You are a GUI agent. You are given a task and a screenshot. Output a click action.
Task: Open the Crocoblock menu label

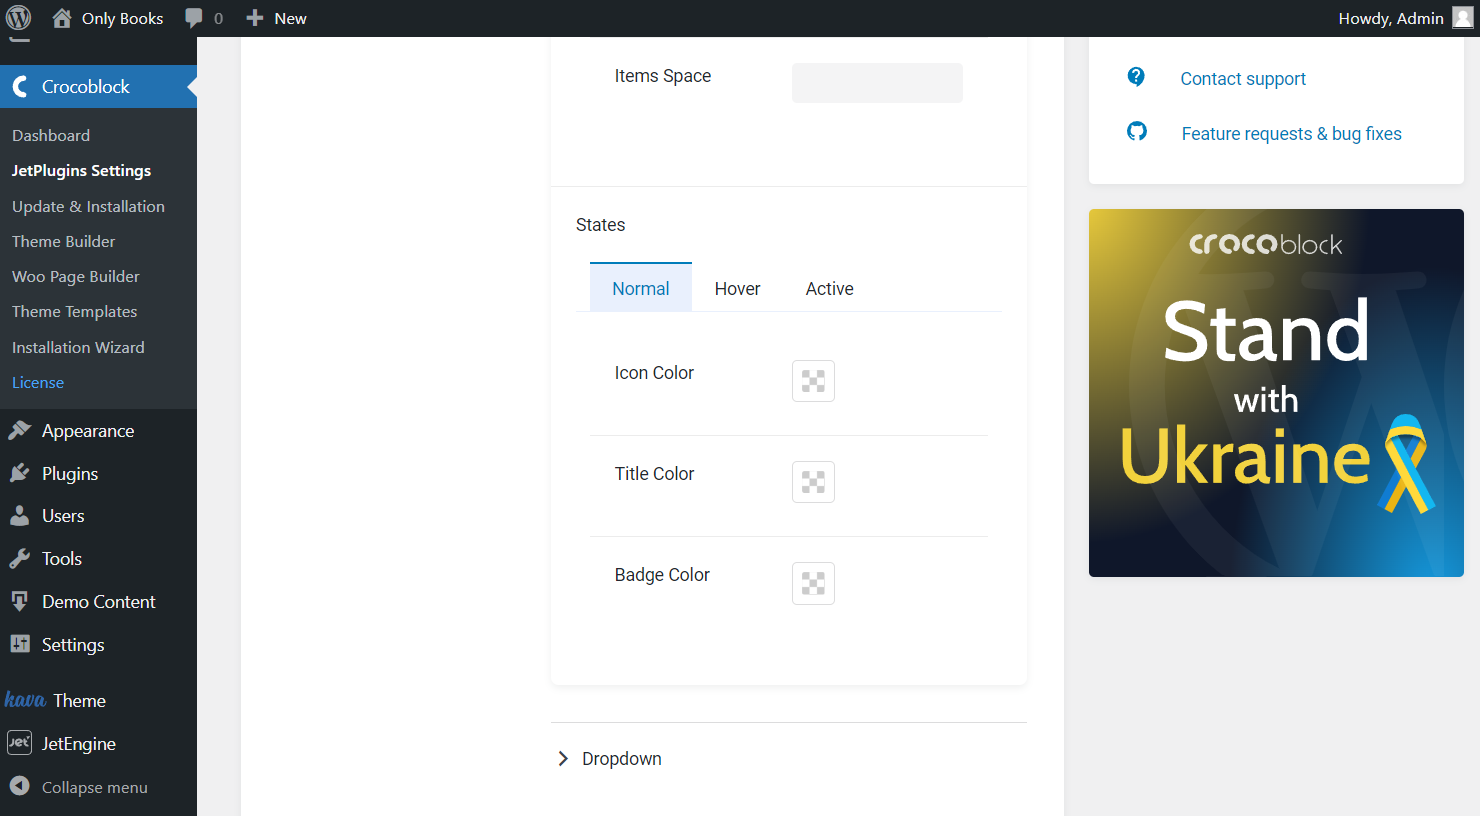point(86,87)
